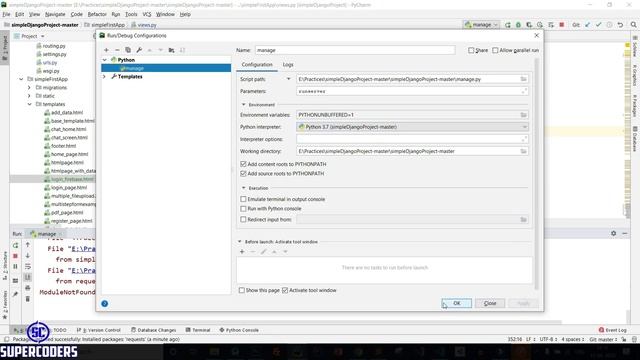The height and width of the screenshot is (360, 640).
Task: Enable the Share checkbox
Action: 471,50
